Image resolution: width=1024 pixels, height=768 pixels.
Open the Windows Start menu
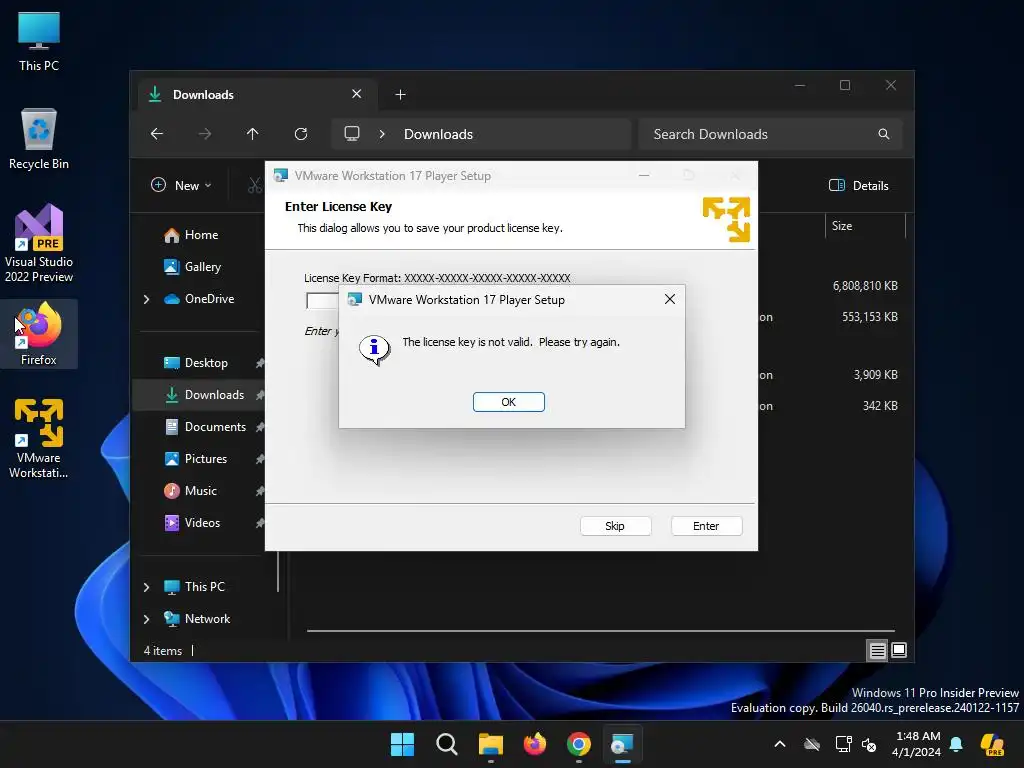coord(402,744)
